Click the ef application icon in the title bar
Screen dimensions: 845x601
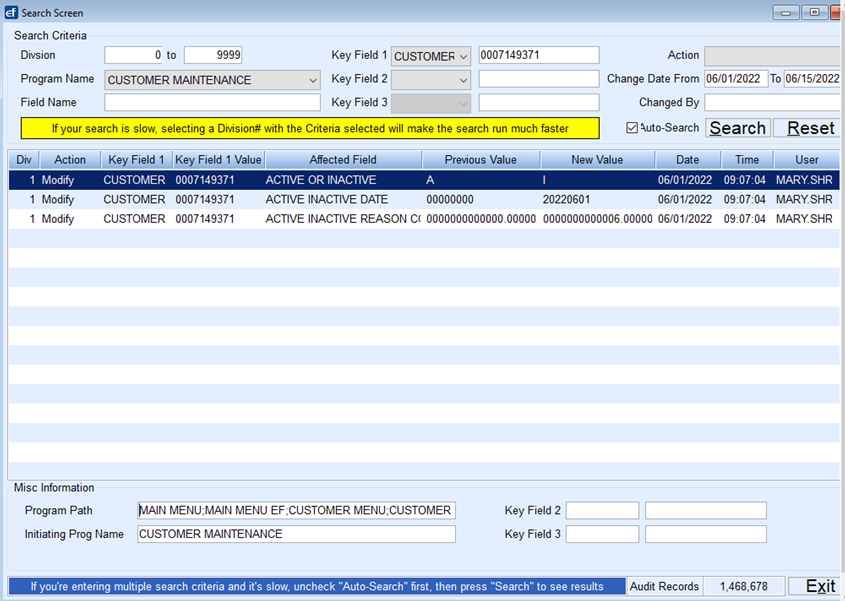point(10,12)
